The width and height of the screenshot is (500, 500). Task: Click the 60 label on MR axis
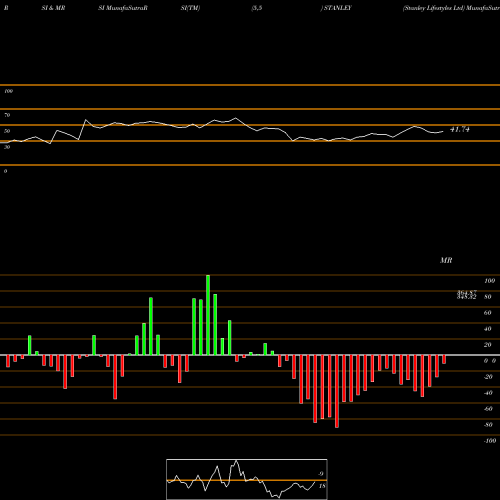point(488,313)
